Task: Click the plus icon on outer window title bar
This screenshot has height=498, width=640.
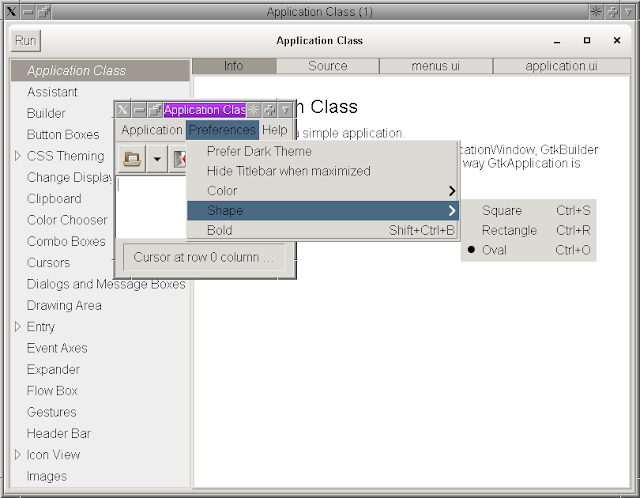Action: (x=612, y=12)
